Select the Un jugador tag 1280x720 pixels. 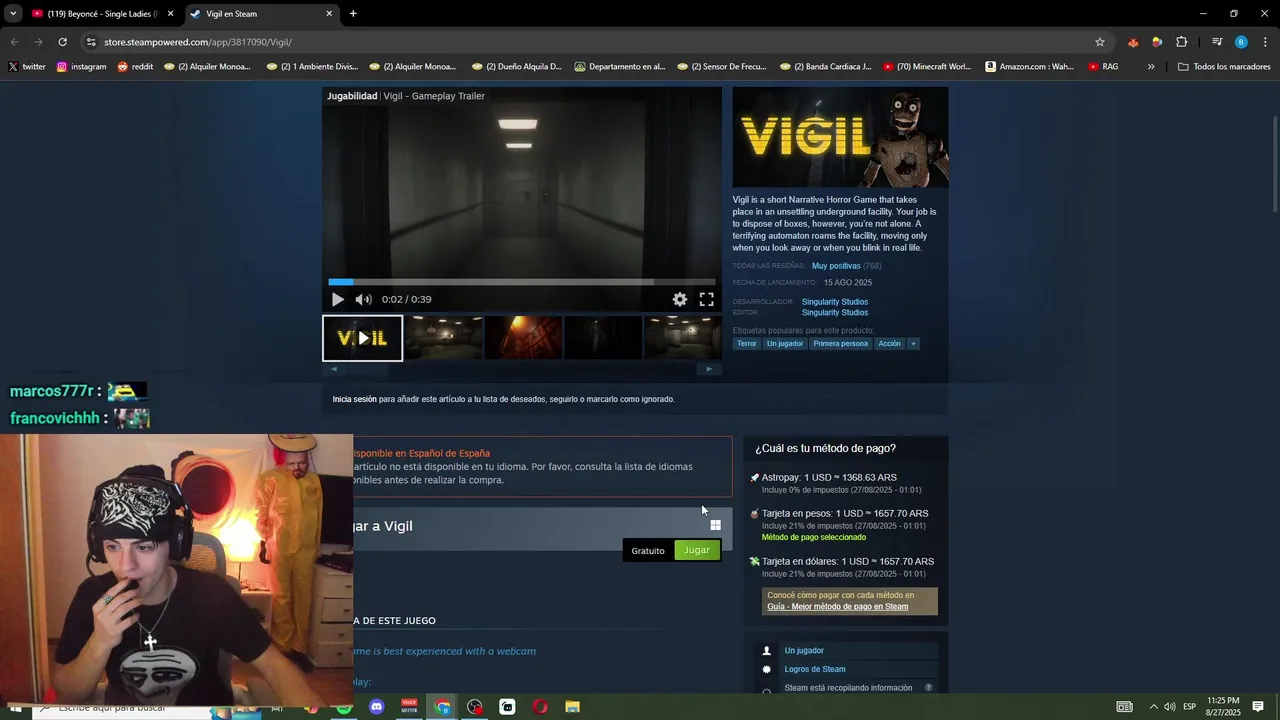click(x=785, y=344)
